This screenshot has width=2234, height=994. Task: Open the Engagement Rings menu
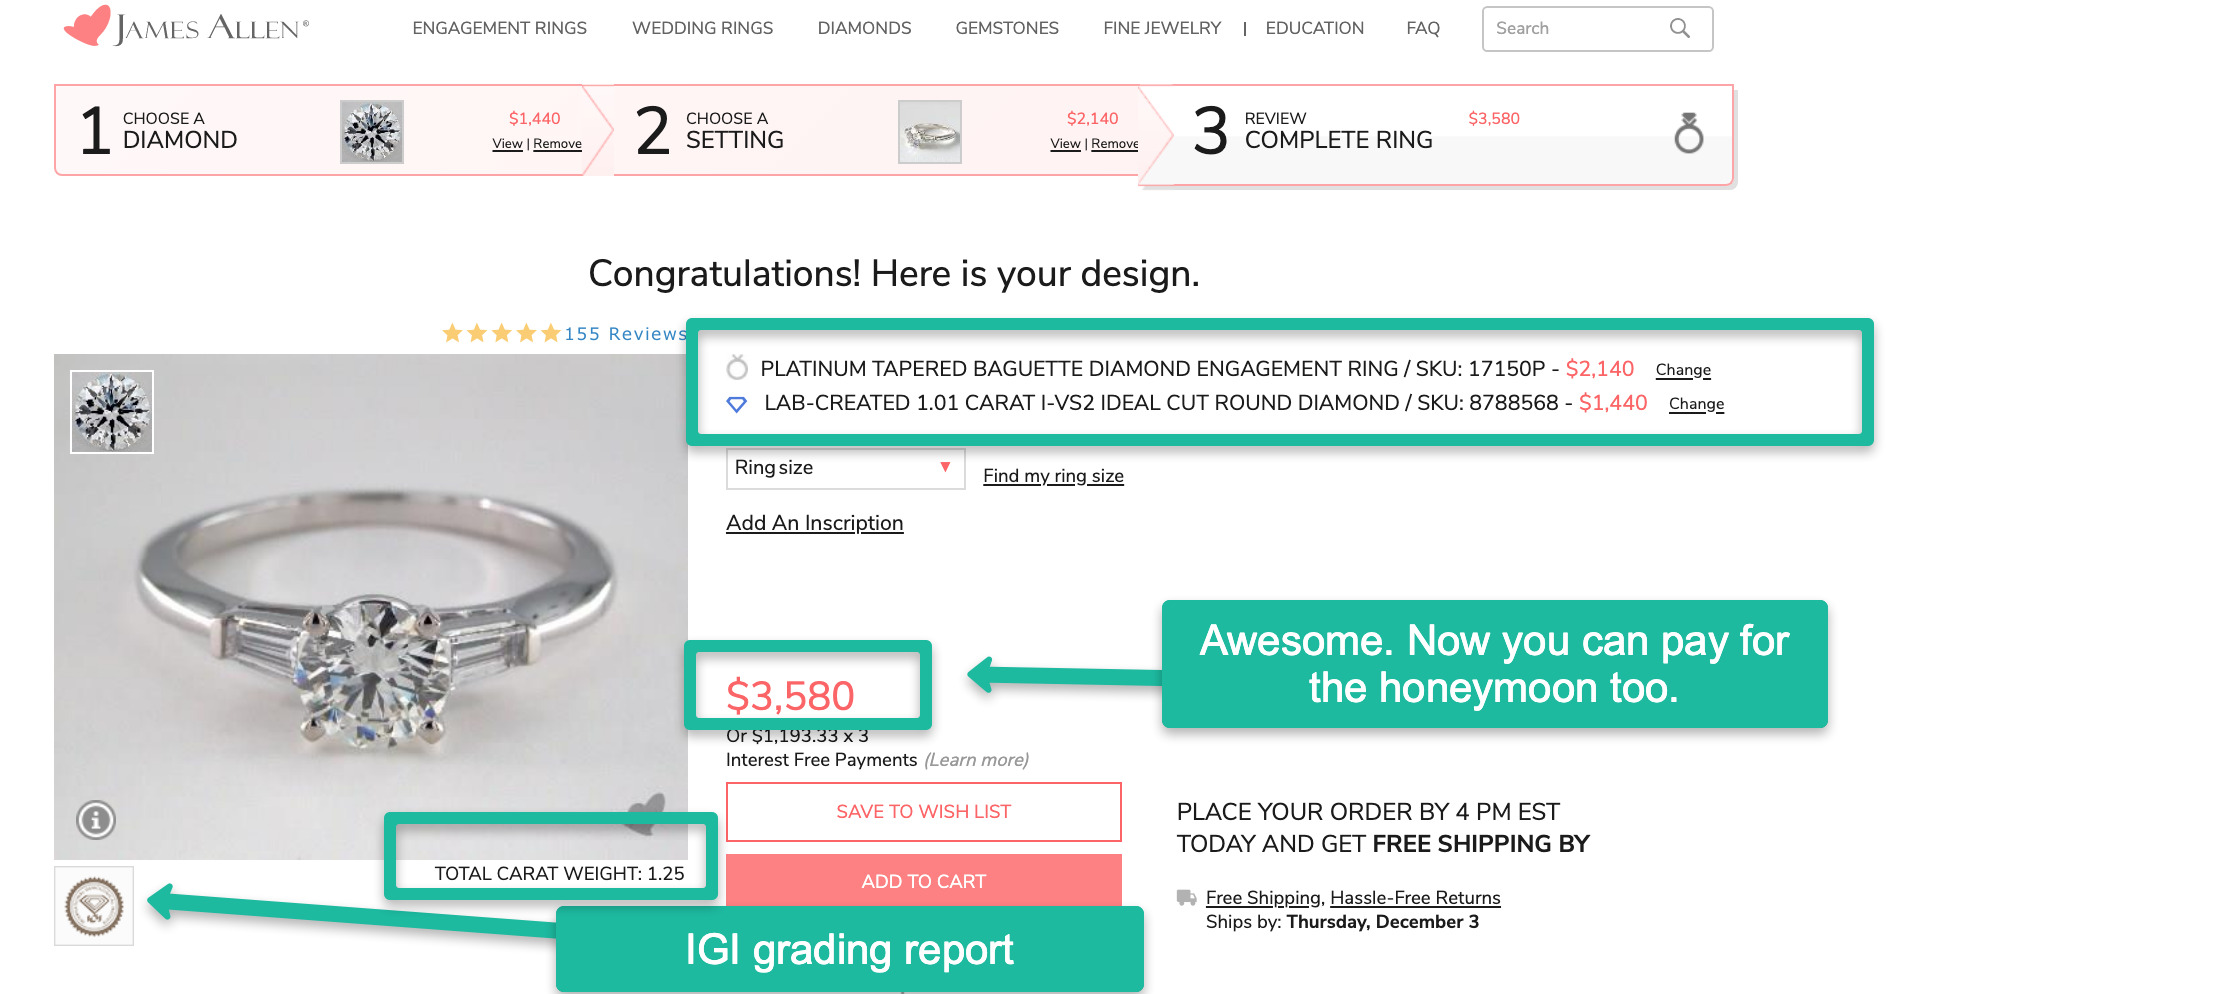[499, 28]
